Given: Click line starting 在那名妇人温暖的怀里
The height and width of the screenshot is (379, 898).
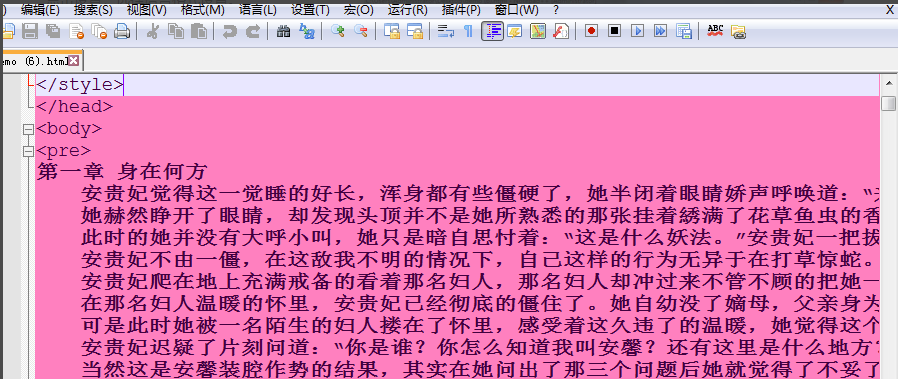Looking at the screenshot, I should (x=480, y=303).
